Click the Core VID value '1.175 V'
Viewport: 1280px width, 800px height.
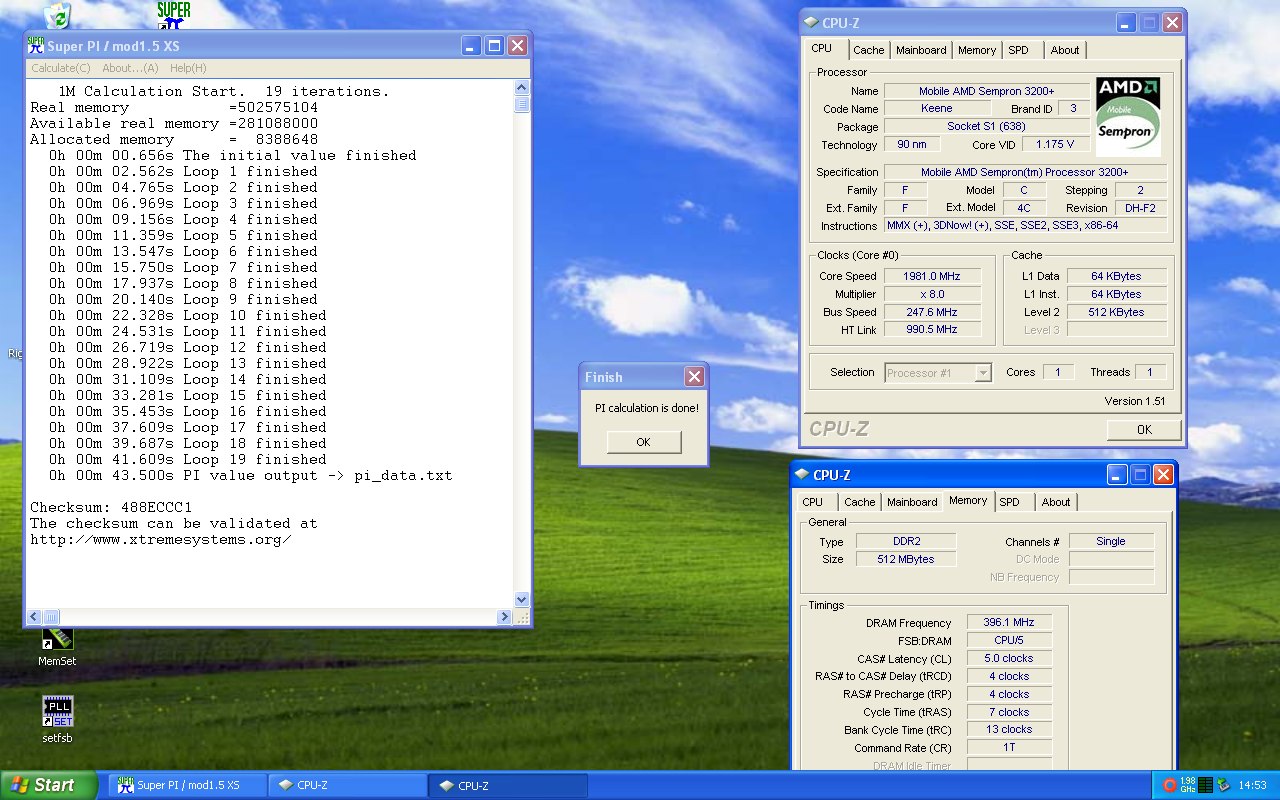click(x=1055, y=145)
